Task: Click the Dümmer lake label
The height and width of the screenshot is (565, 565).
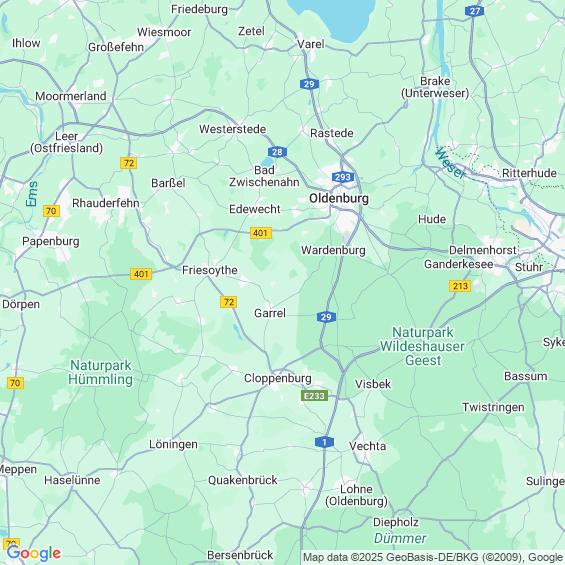Action: (x=400, y=538)
